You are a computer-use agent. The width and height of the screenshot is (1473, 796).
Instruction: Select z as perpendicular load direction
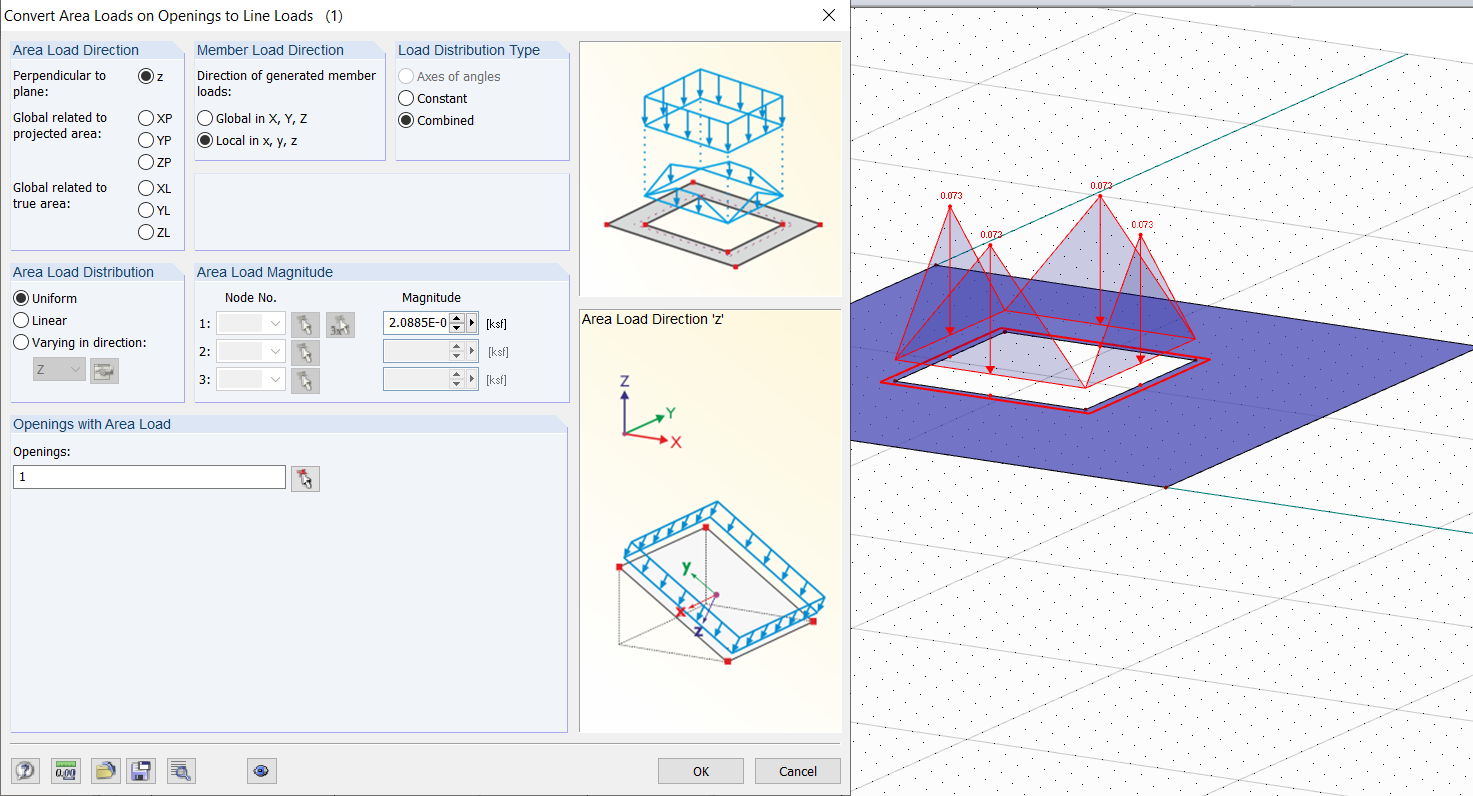145,75
